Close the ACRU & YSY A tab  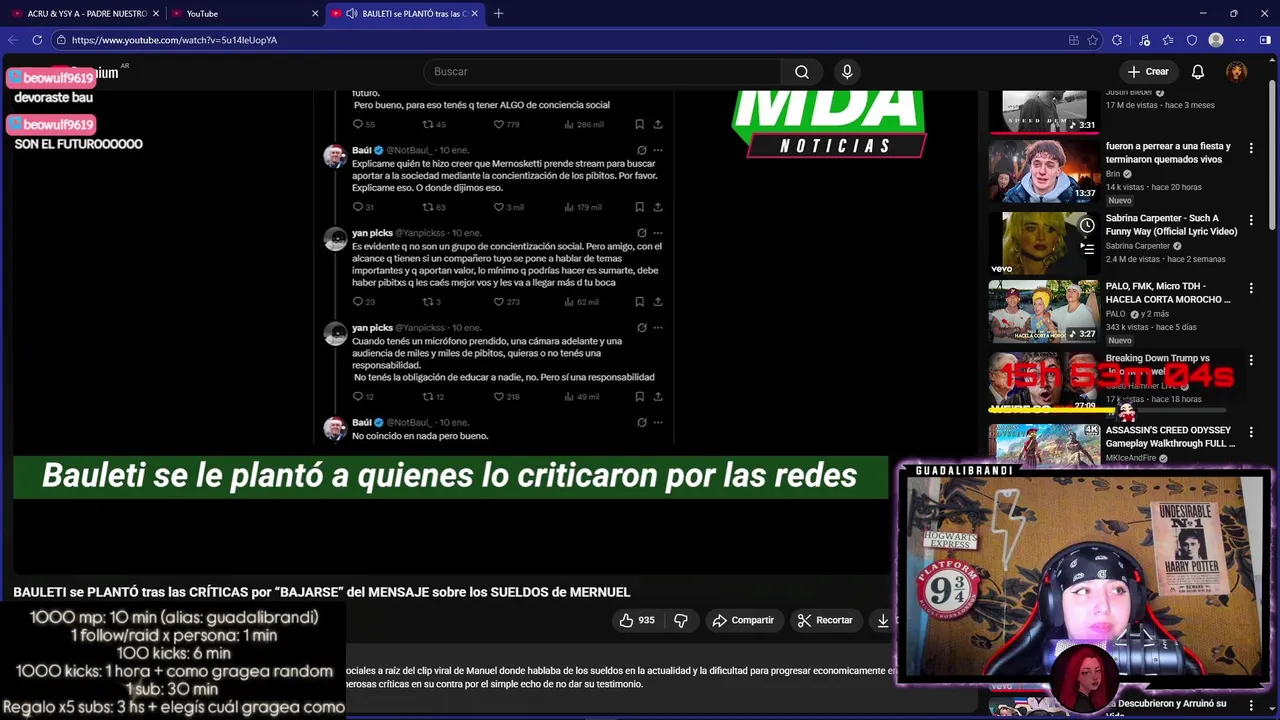tap(156, 13)
